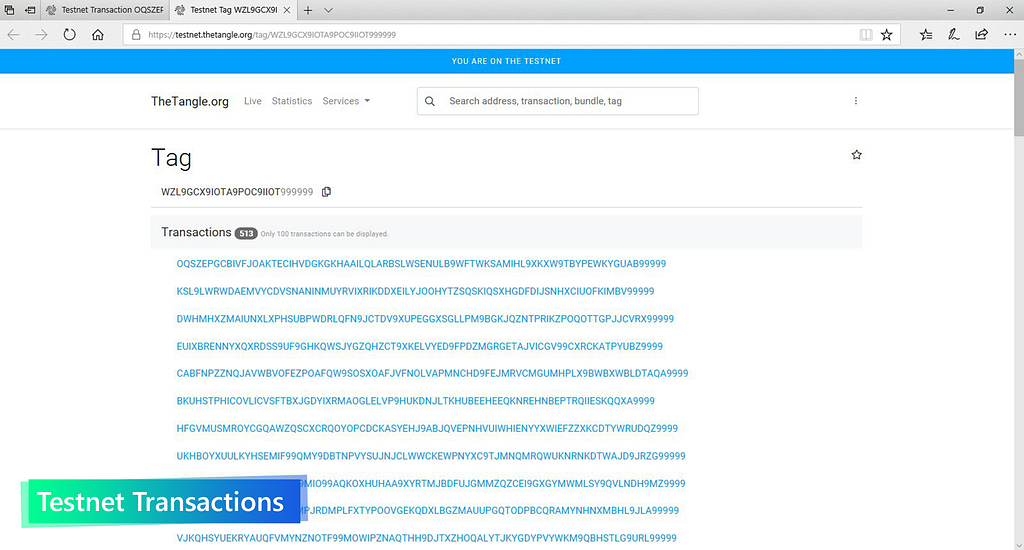Open transaction starting with EUIXBRENNYXQXRDSS

419,346
